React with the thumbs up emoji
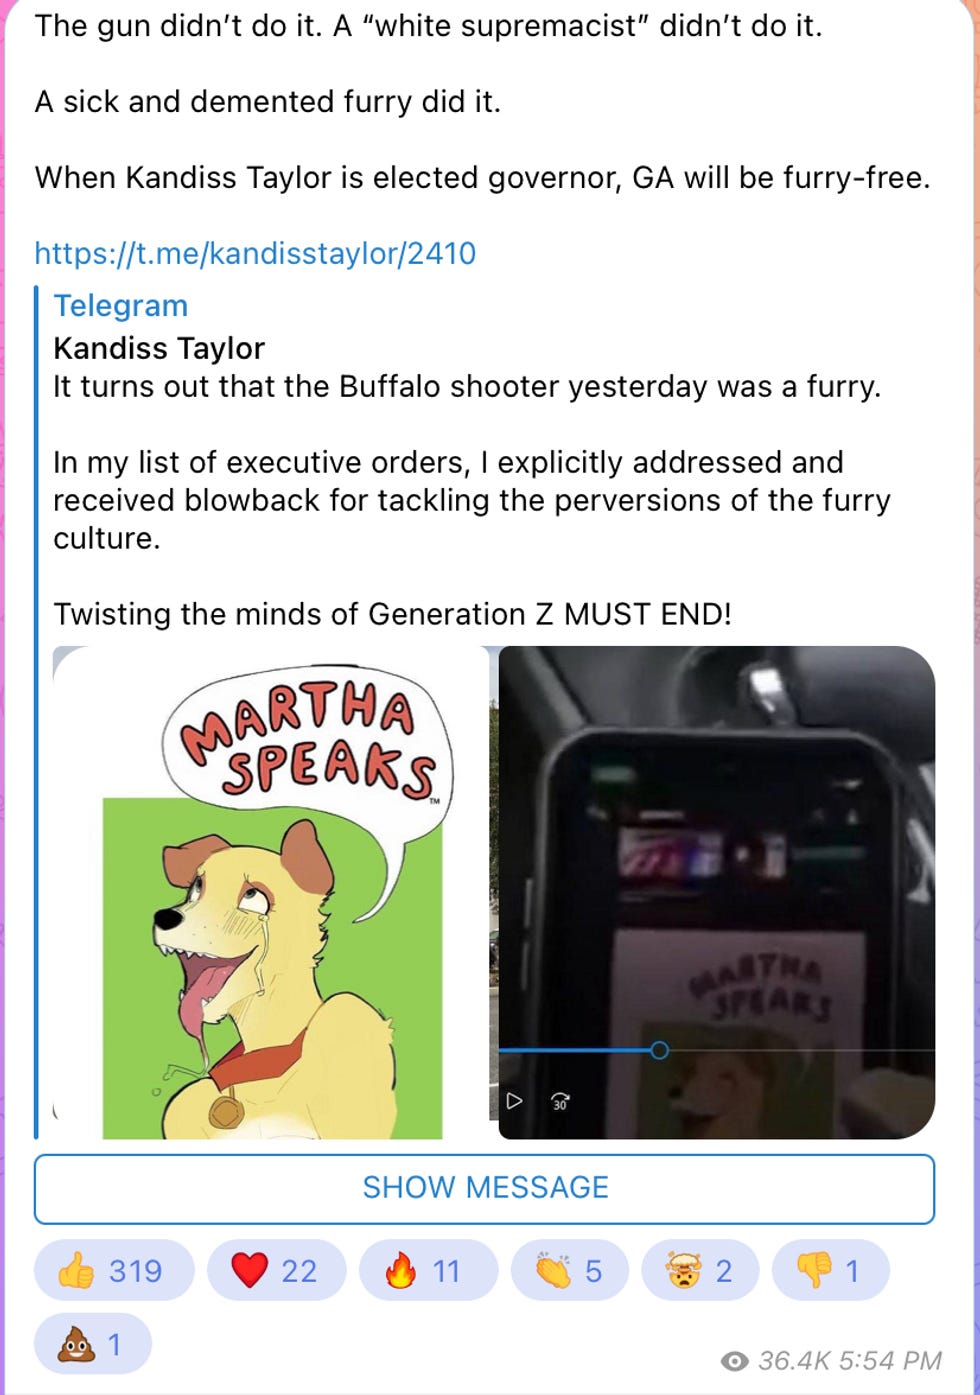The width and height of the screenshot is (980, 1395). (113, 1271)
